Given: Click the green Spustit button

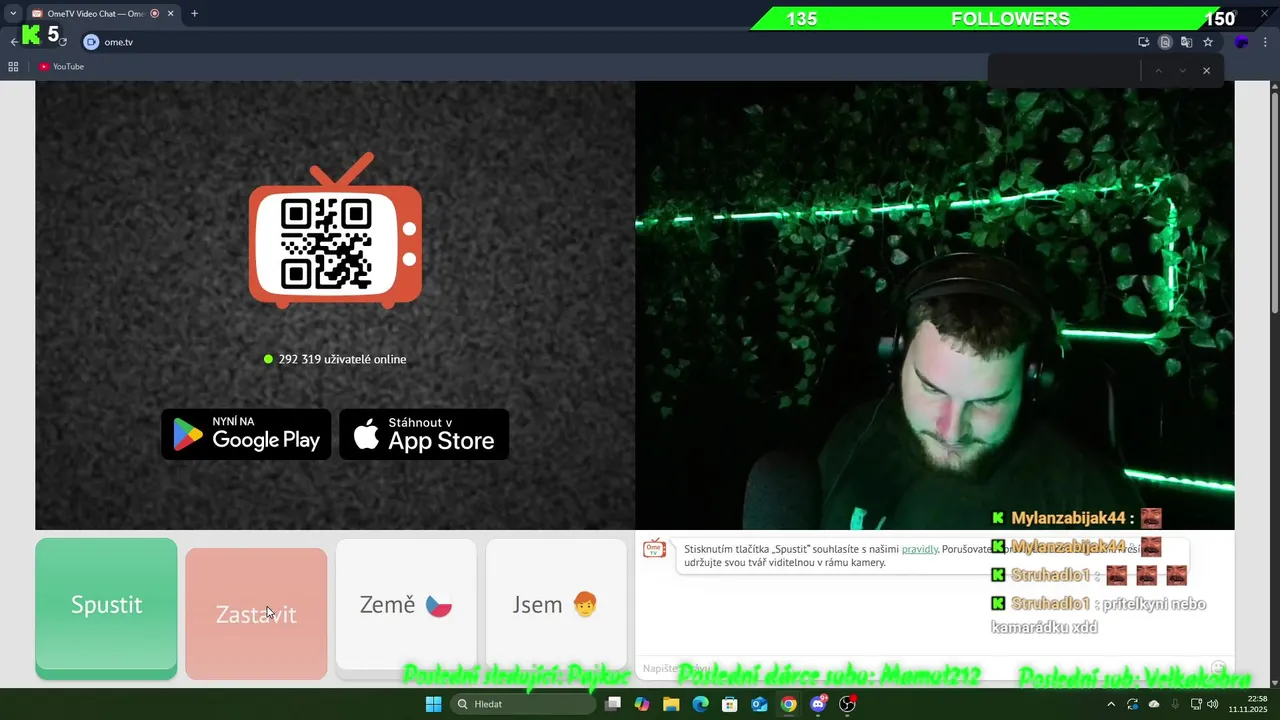Looking at the screenshot, I should pos(106,608).
